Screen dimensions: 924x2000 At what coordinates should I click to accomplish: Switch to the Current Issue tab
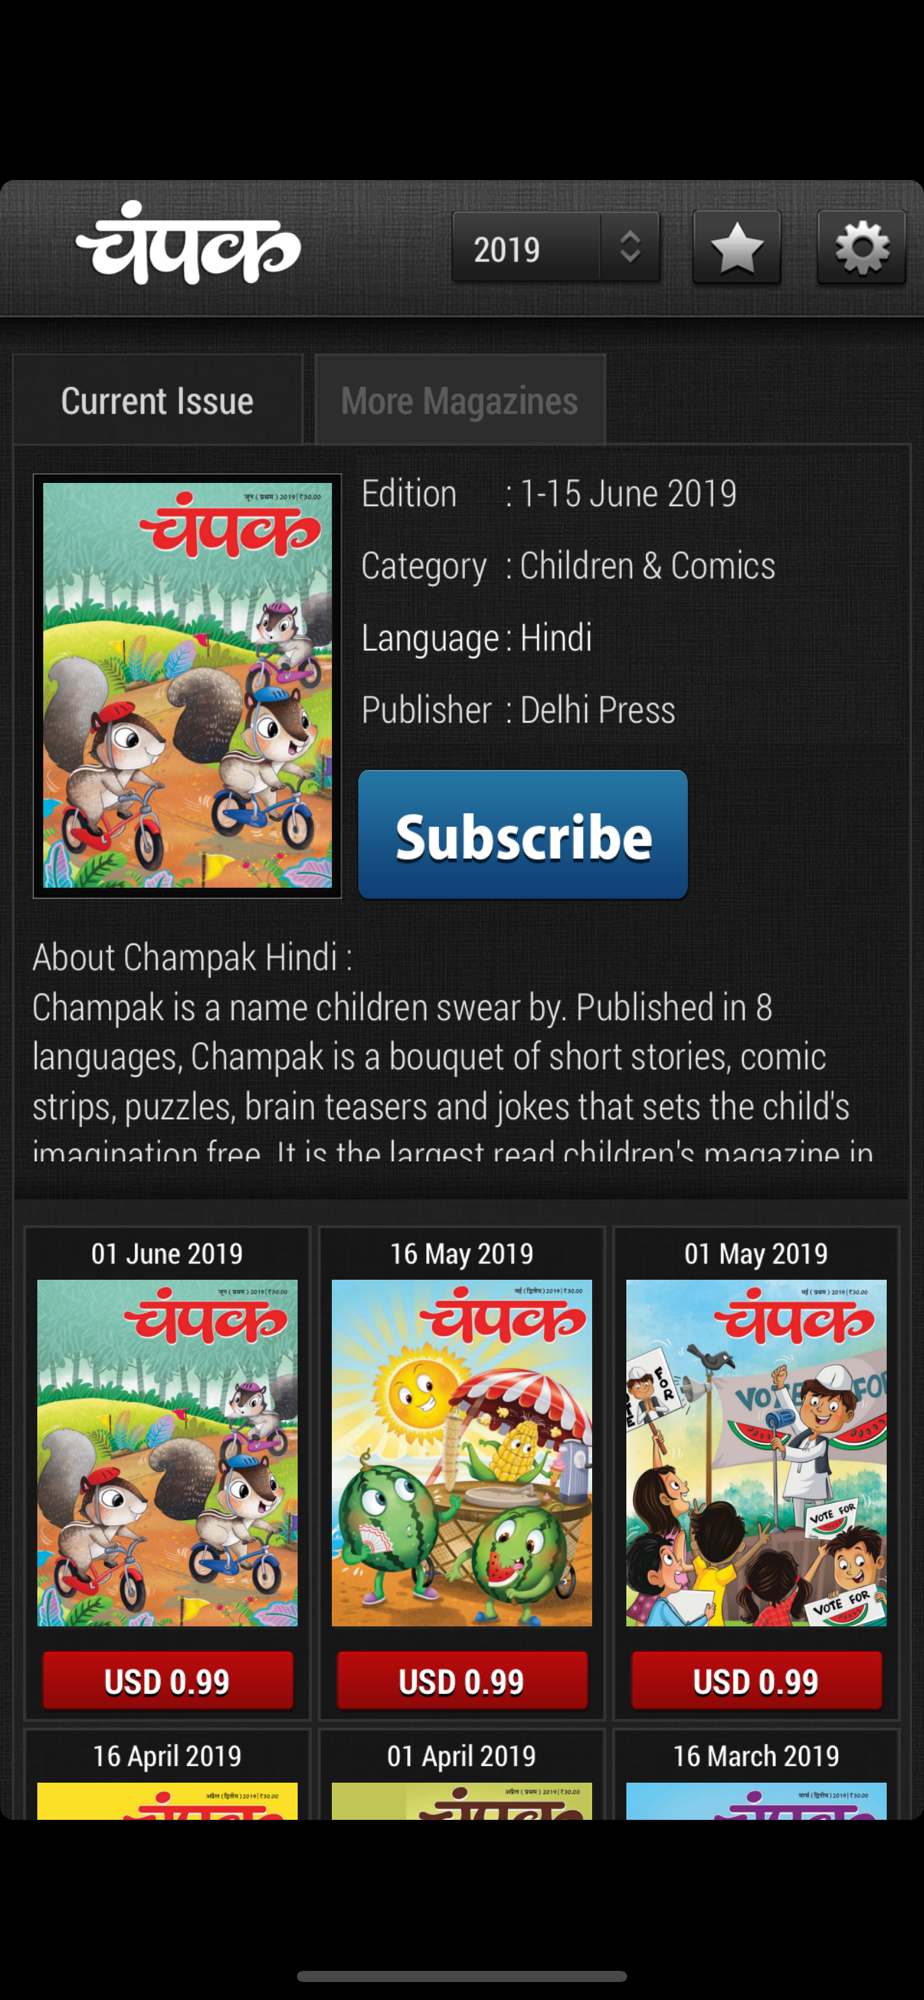click(157, 401)
